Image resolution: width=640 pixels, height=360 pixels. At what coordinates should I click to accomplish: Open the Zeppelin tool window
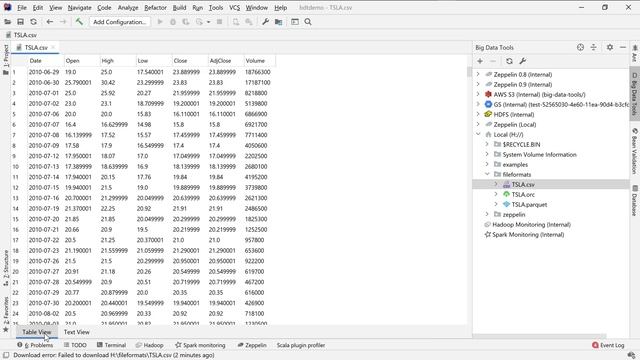[252, 345]
